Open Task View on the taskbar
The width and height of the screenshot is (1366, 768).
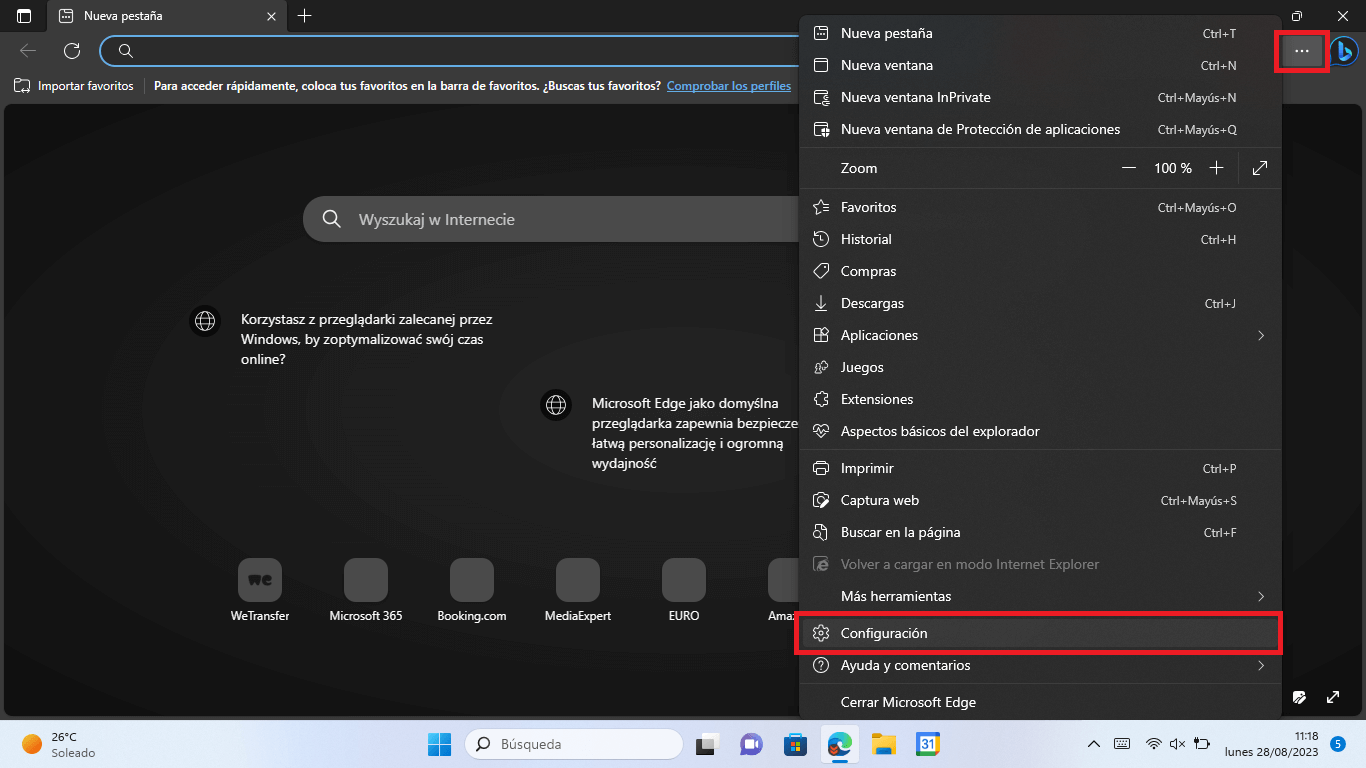pyautogui.click(x=707, y=744)
